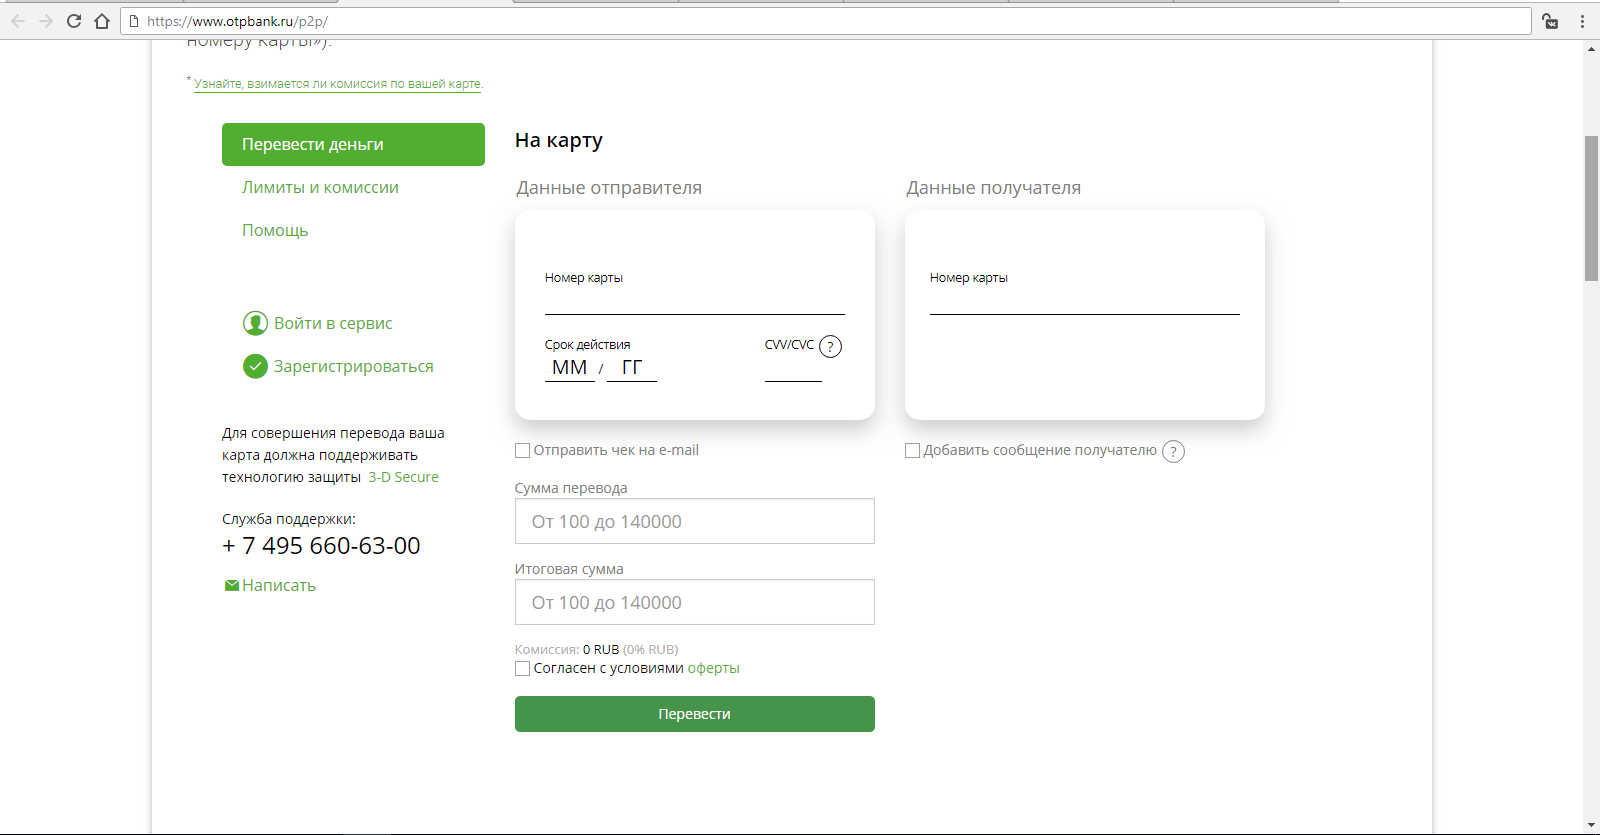This screenshot has height=835, width=1600.
Task: Click the user icon beside Войти в сервис
Action: 255,323
